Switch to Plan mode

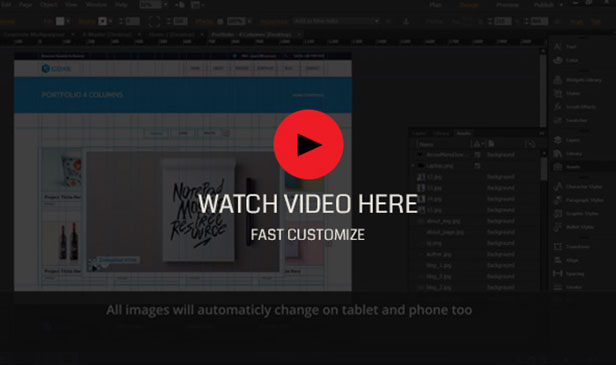[435, 5]
